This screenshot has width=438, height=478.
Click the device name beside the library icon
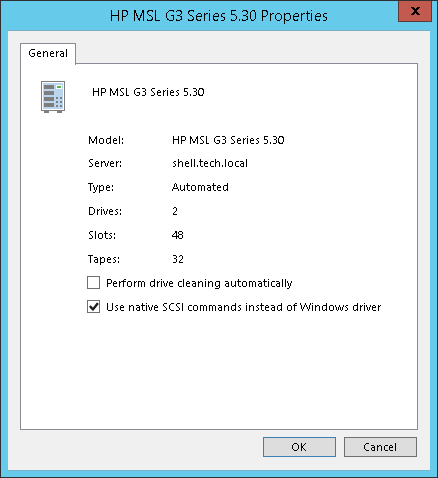[x=148, y=92]
